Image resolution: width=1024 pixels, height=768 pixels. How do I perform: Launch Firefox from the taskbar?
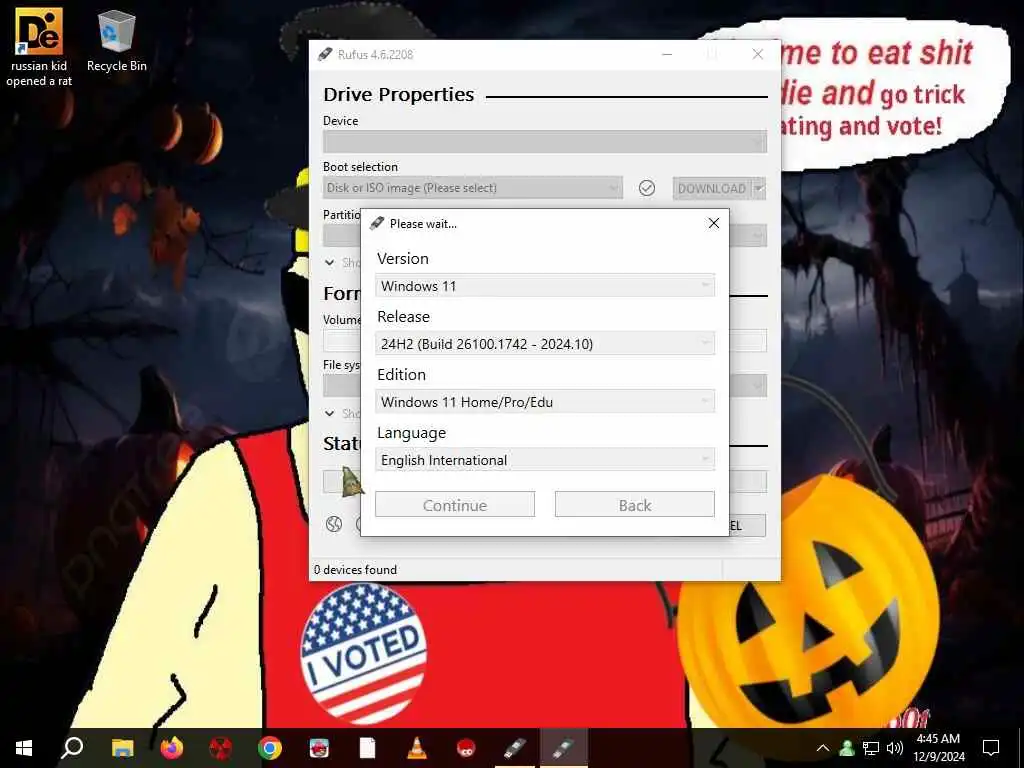click(172, 748)
